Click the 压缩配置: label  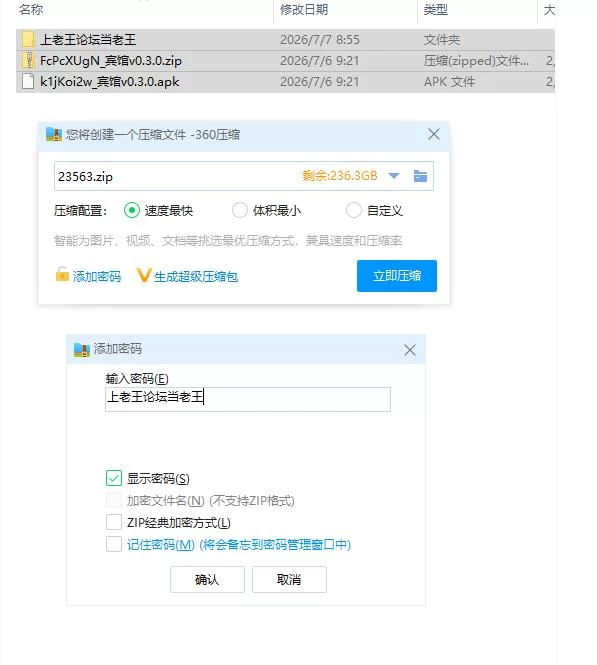[81, 211]
